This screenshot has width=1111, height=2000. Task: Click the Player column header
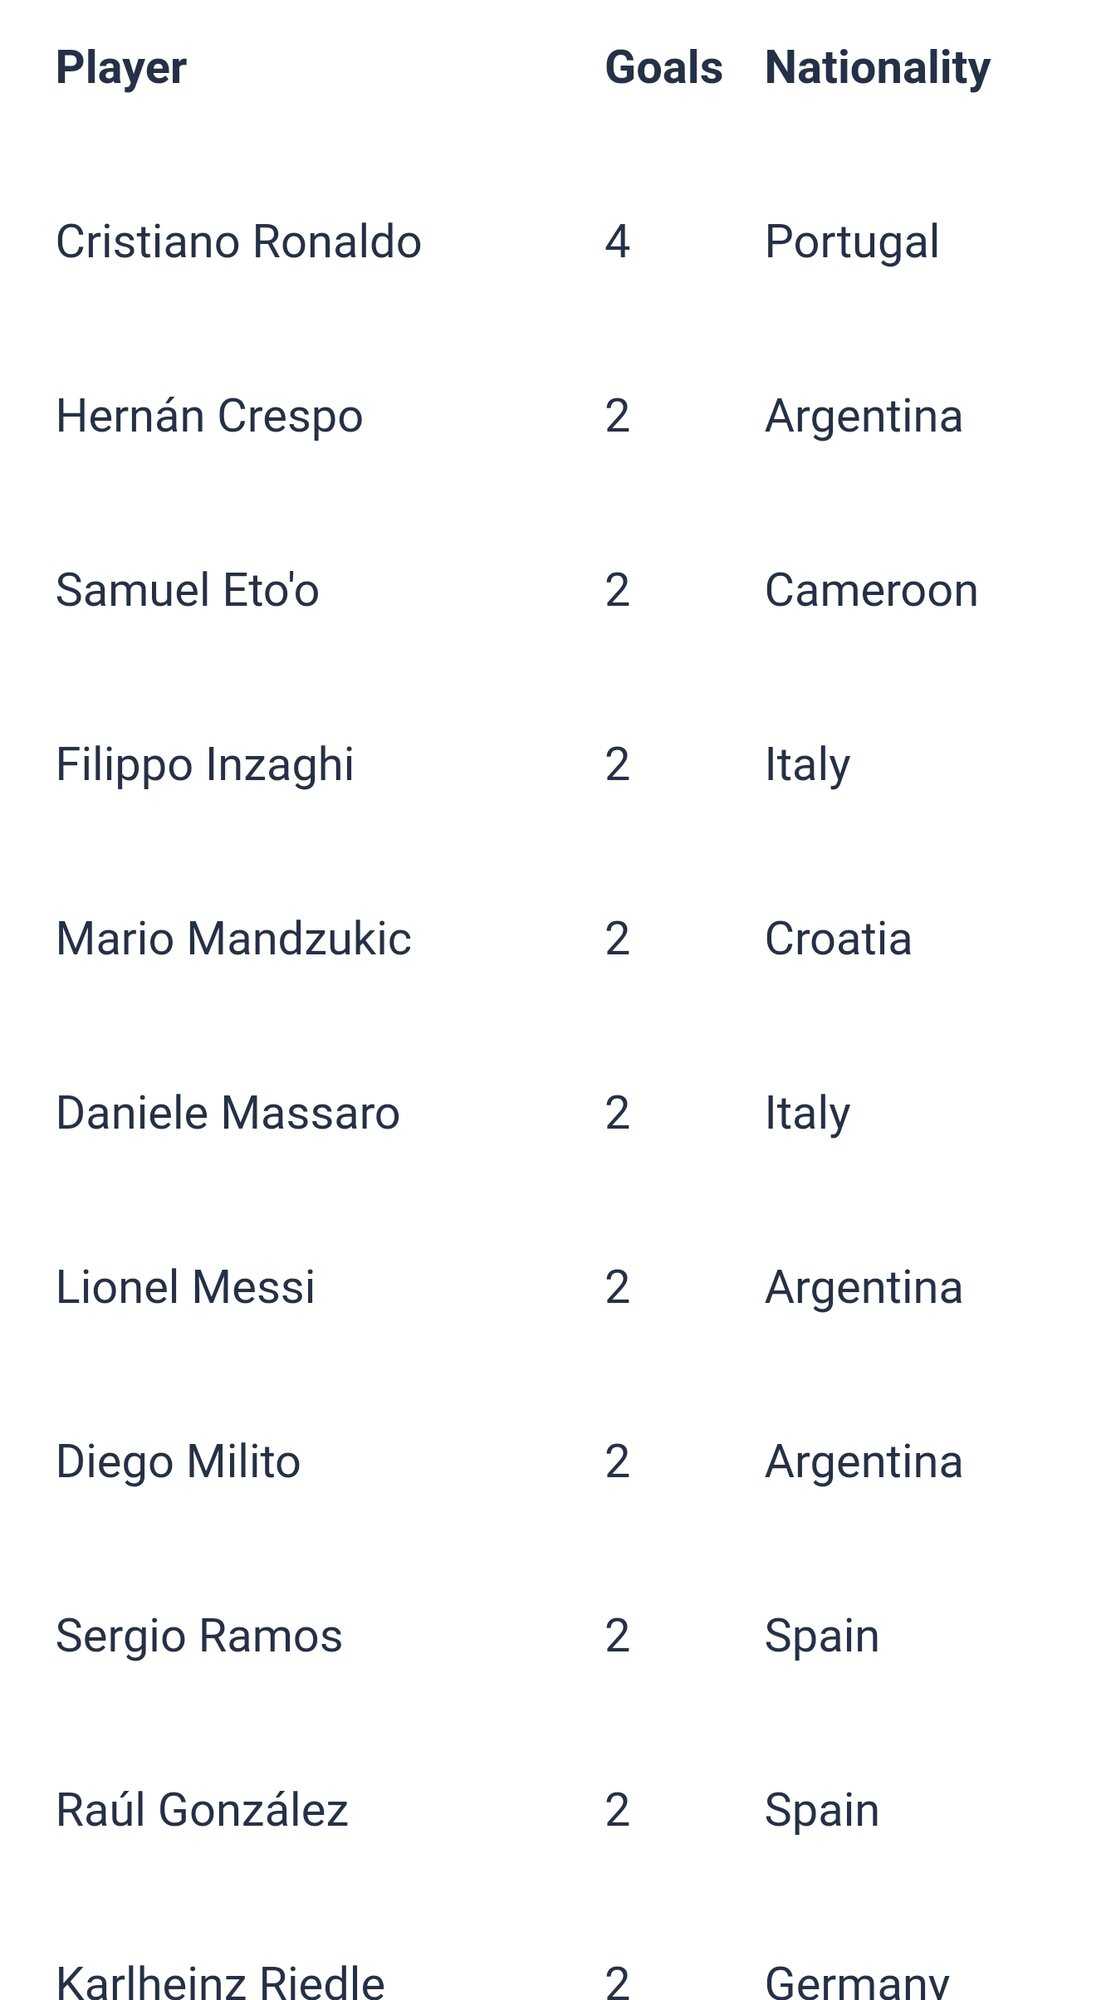point(121,68)
